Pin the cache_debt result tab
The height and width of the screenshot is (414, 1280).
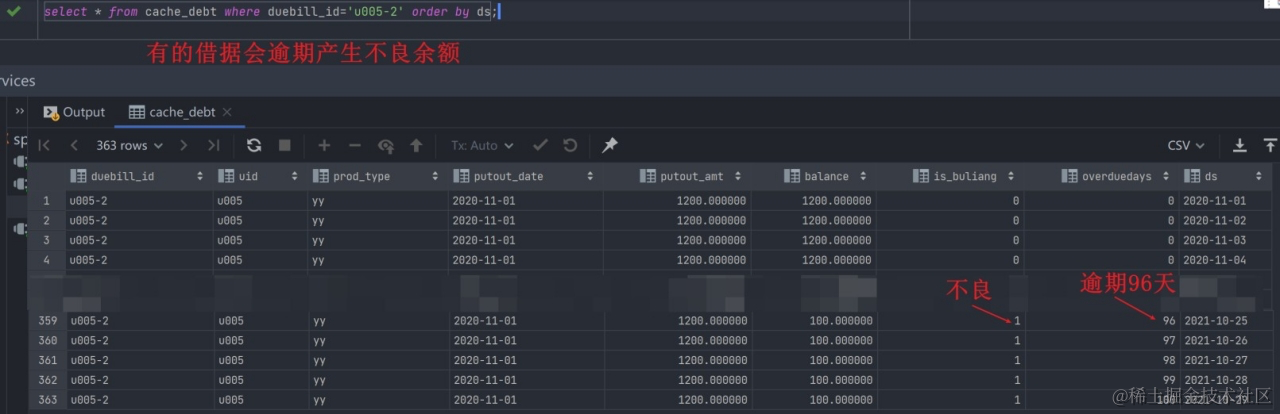tap(609, 145)
